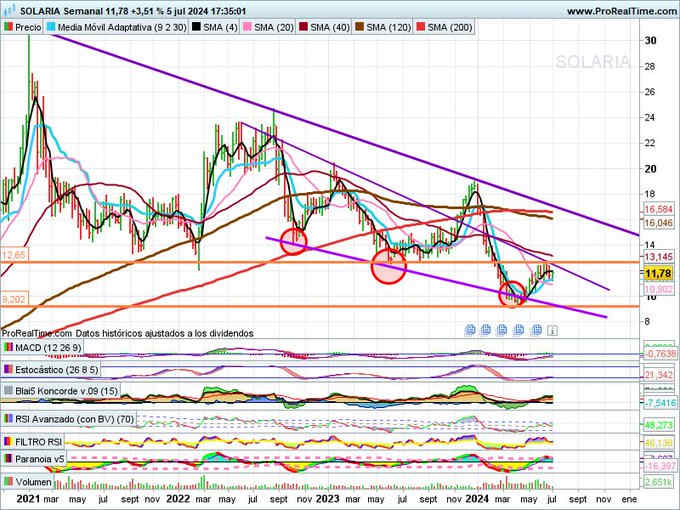Viewport: 680px width, 510px height.
Task: Click the pink 10,902 value label
Action: coord(658,289)
